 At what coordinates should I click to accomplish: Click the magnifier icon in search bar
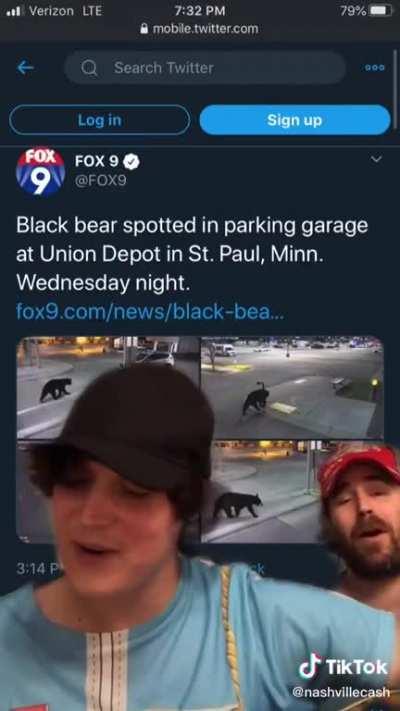89,68
